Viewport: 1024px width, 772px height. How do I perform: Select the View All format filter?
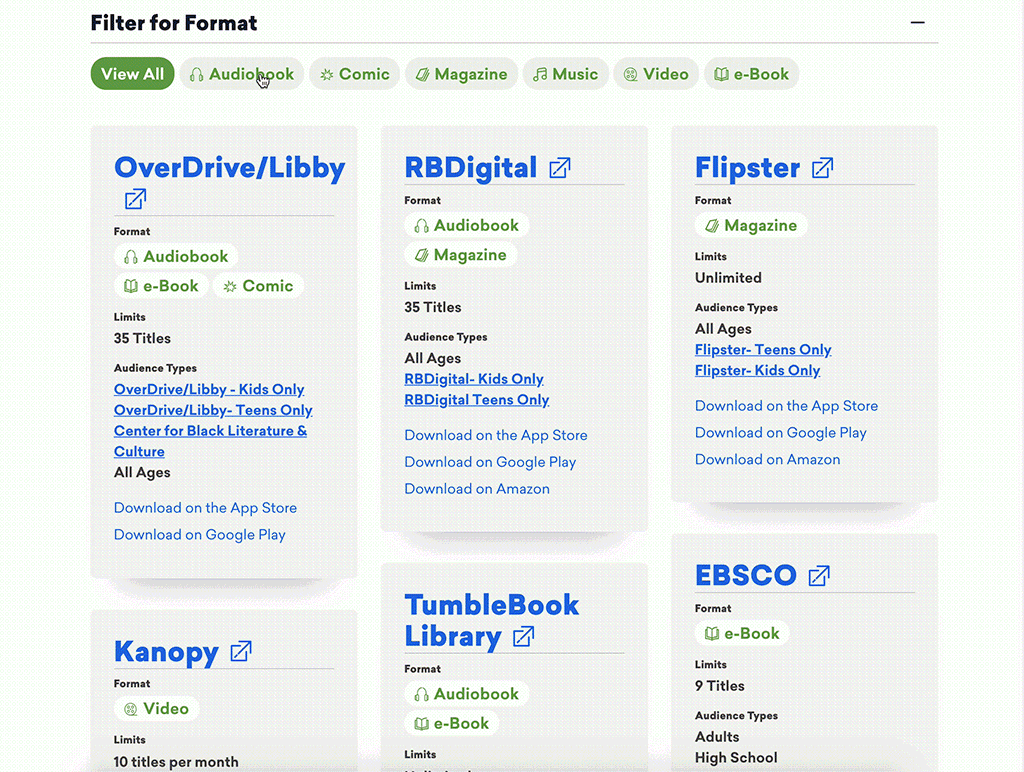click(132, 74)
